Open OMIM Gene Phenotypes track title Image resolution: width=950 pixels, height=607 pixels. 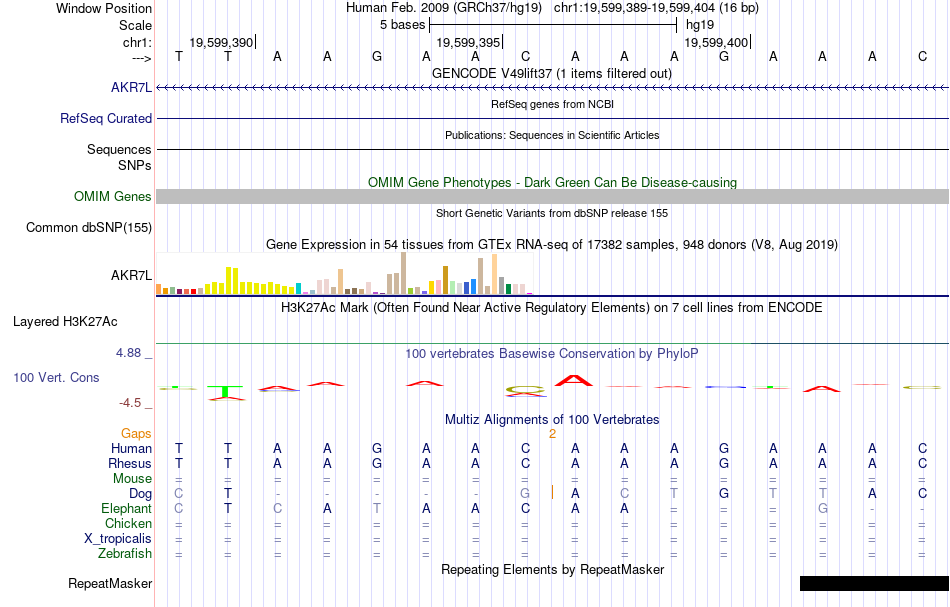(552, 182)
